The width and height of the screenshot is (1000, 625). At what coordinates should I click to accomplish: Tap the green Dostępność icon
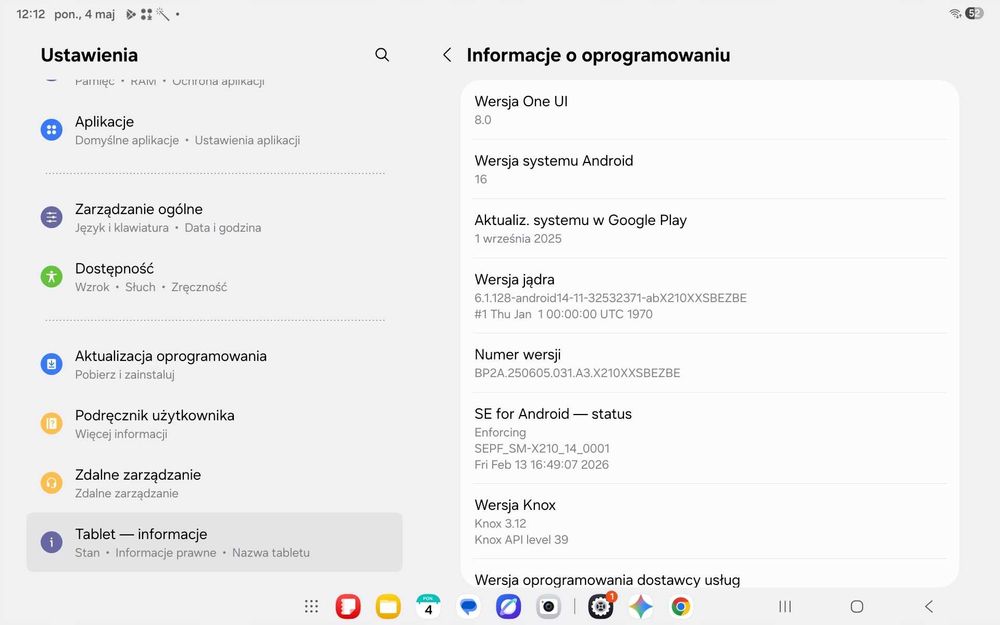pyautogui.click(x=52, y=277)
